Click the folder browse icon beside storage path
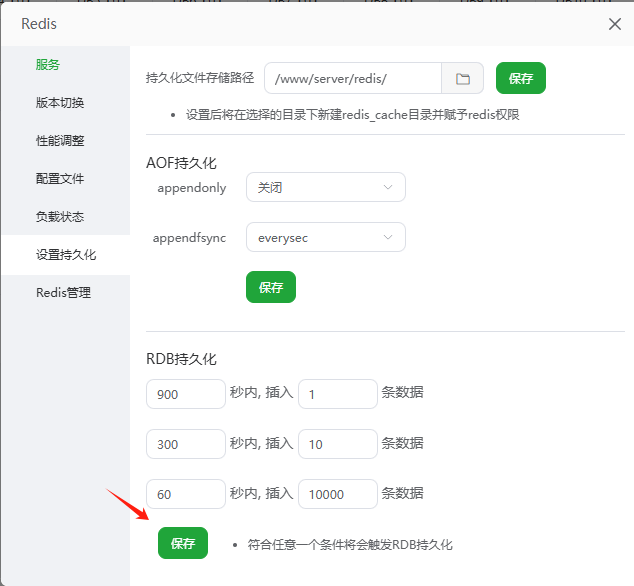634x586 pixels. pos(463,78)
